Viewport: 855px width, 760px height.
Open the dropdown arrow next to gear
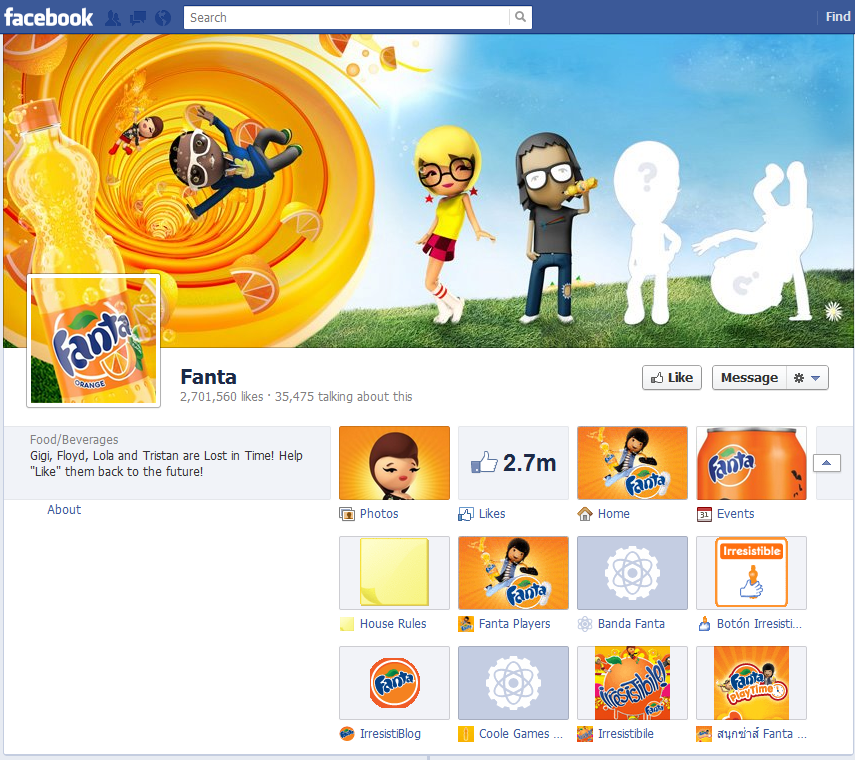(816, 378)
